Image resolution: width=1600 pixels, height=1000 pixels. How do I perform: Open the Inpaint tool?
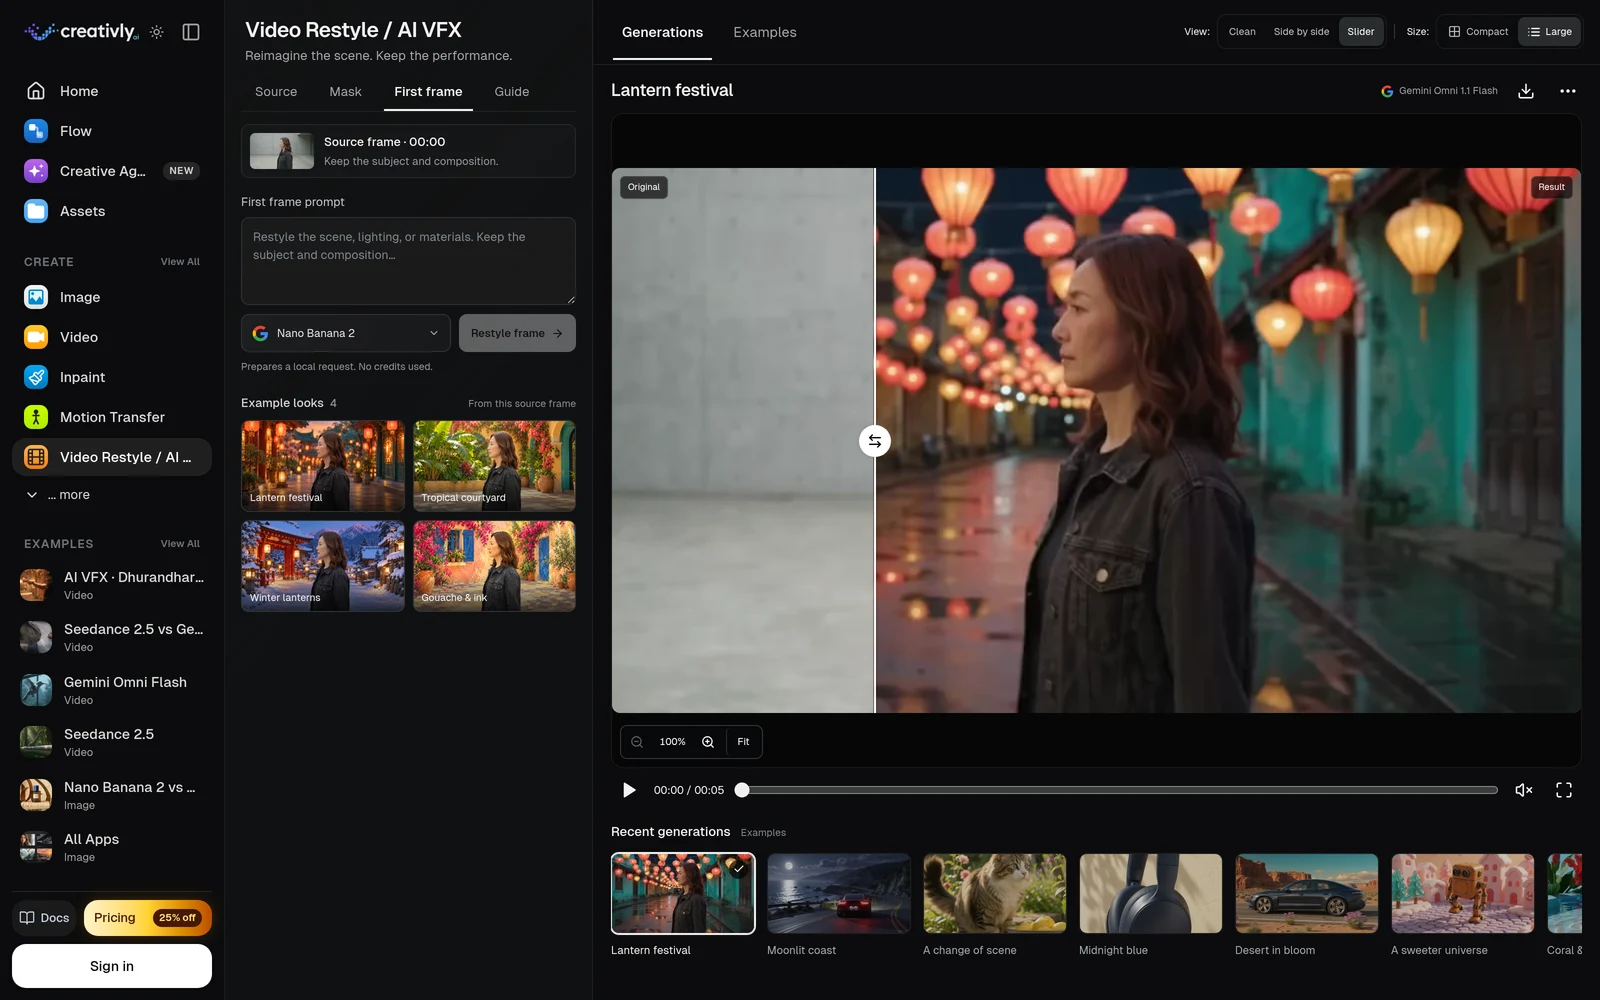112,377
